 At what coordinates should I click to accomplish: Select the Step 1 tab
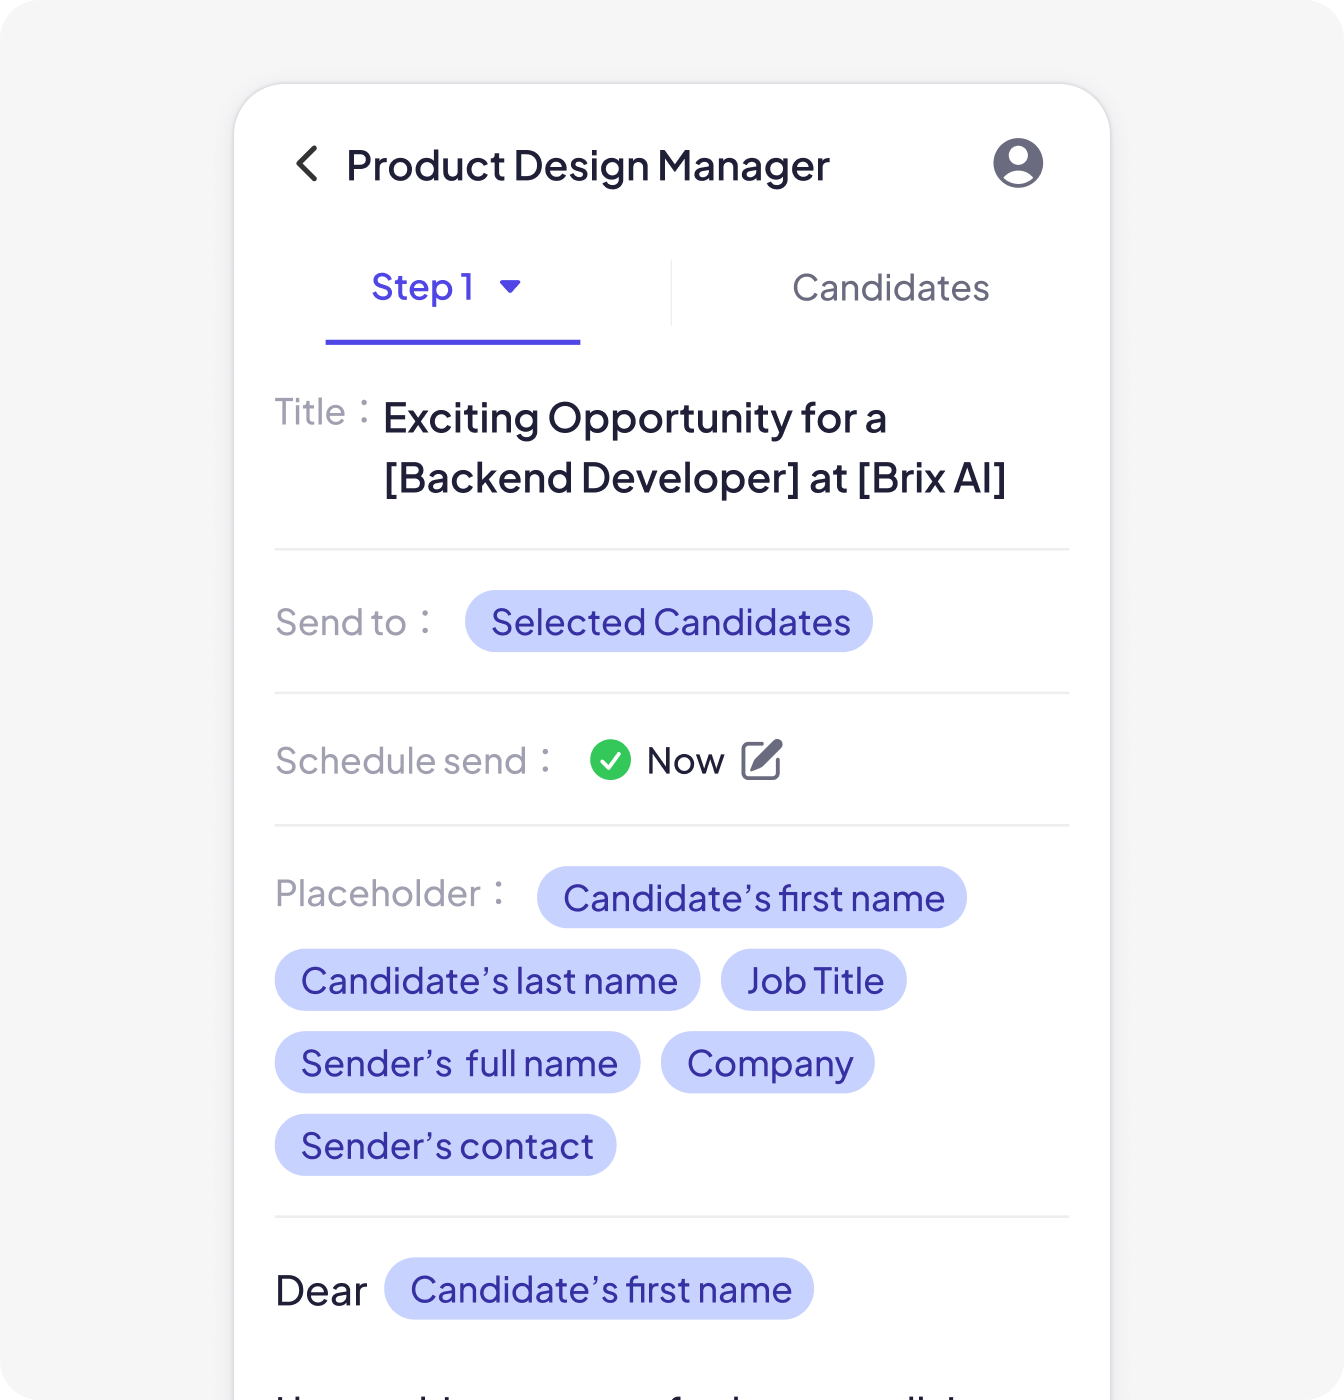[452, 290]
